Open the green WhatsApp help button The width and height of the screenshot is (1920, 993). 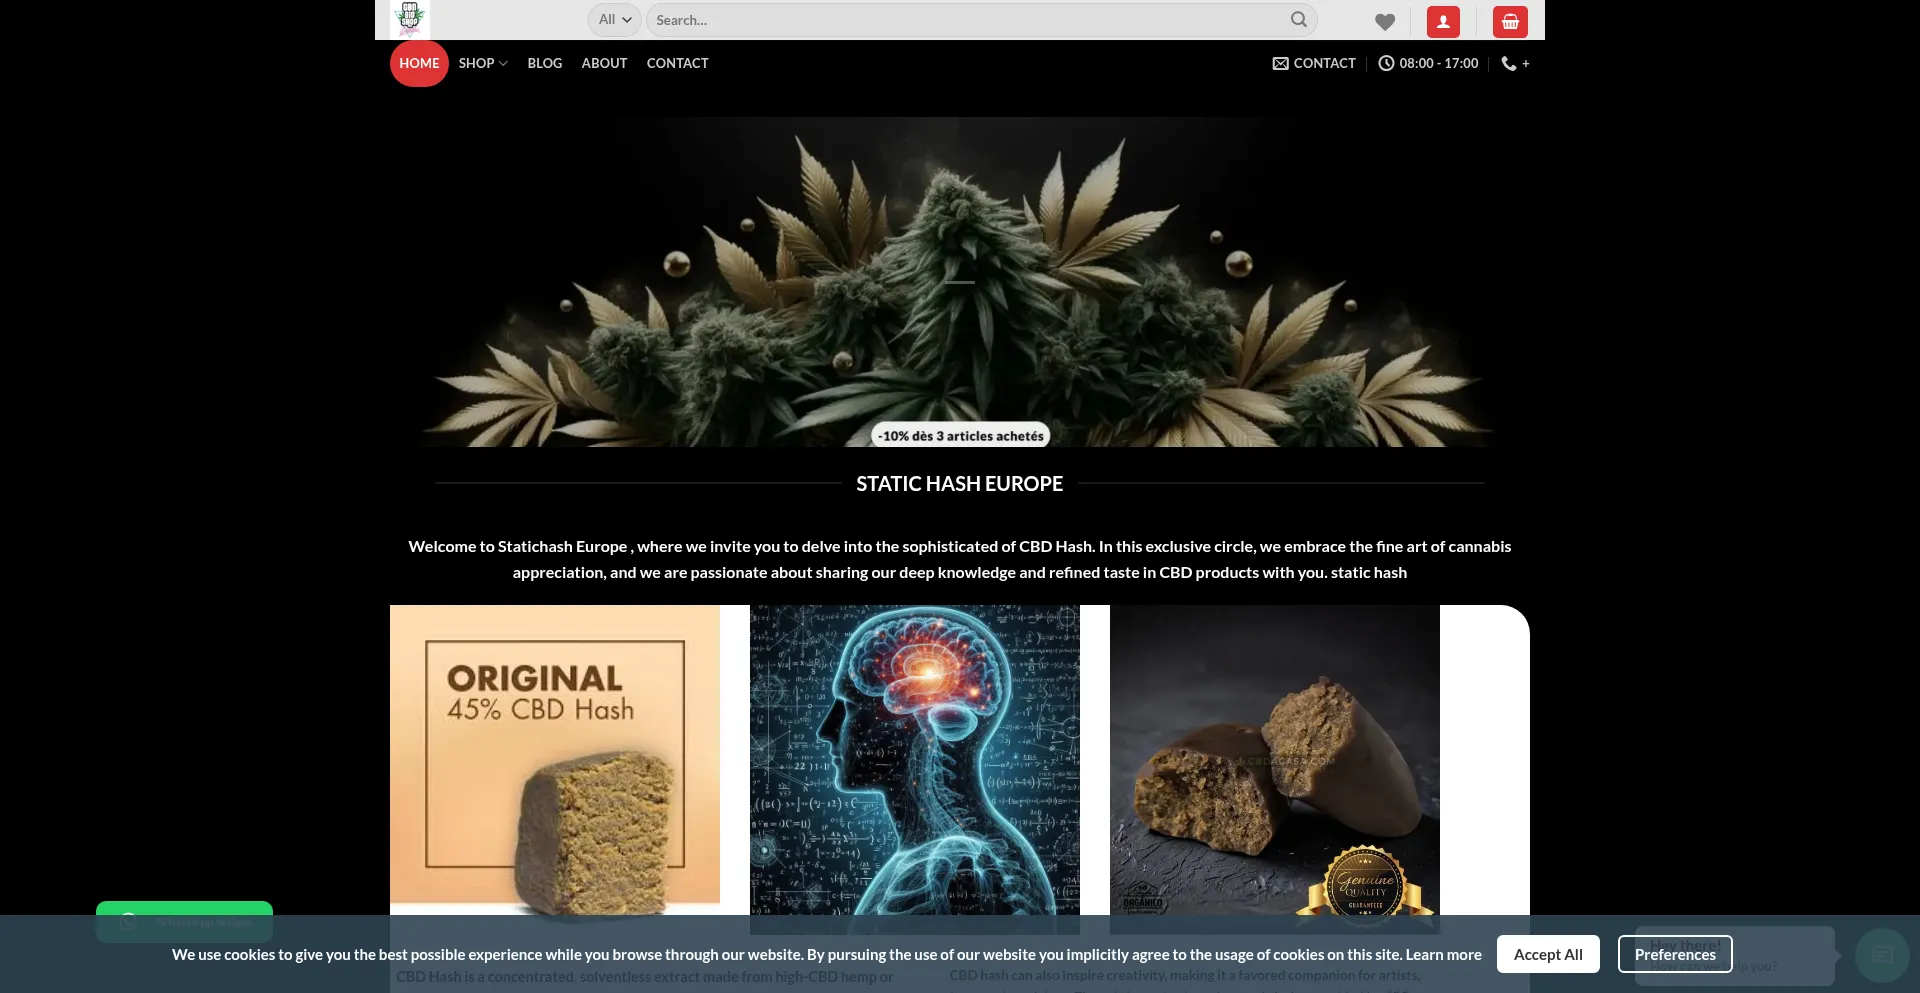[x=184, y=921]
